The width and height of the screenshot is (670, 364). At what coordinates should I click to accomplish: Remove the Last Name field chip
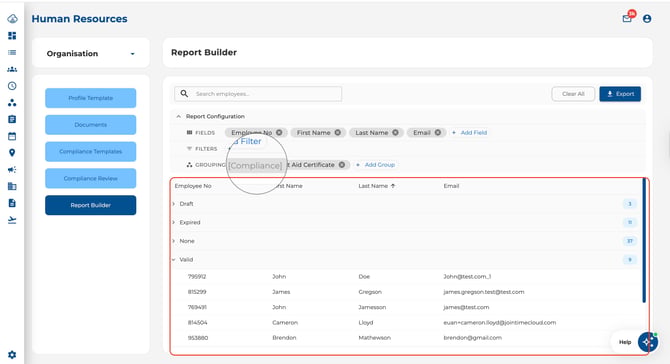point(395,132)
